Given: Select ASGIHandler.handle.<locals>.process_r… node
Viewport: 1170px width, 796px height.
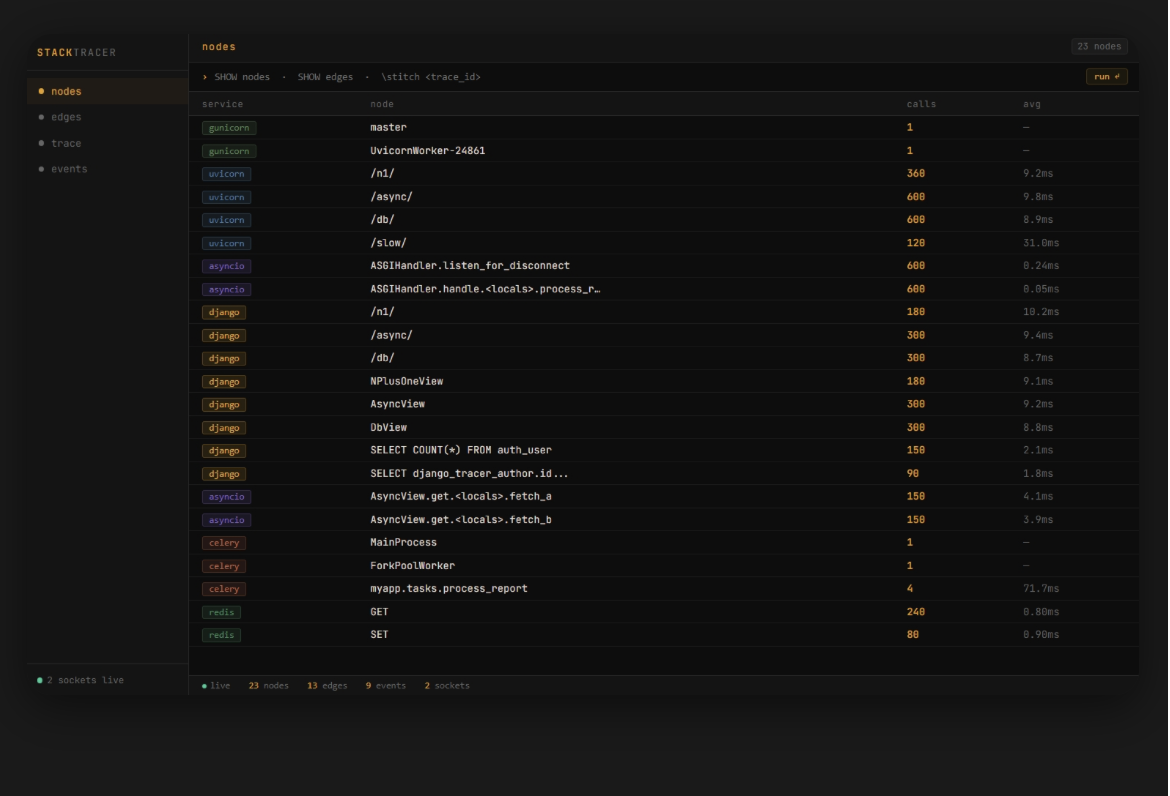Looking at the screenshot, I should tap(485, 289).
